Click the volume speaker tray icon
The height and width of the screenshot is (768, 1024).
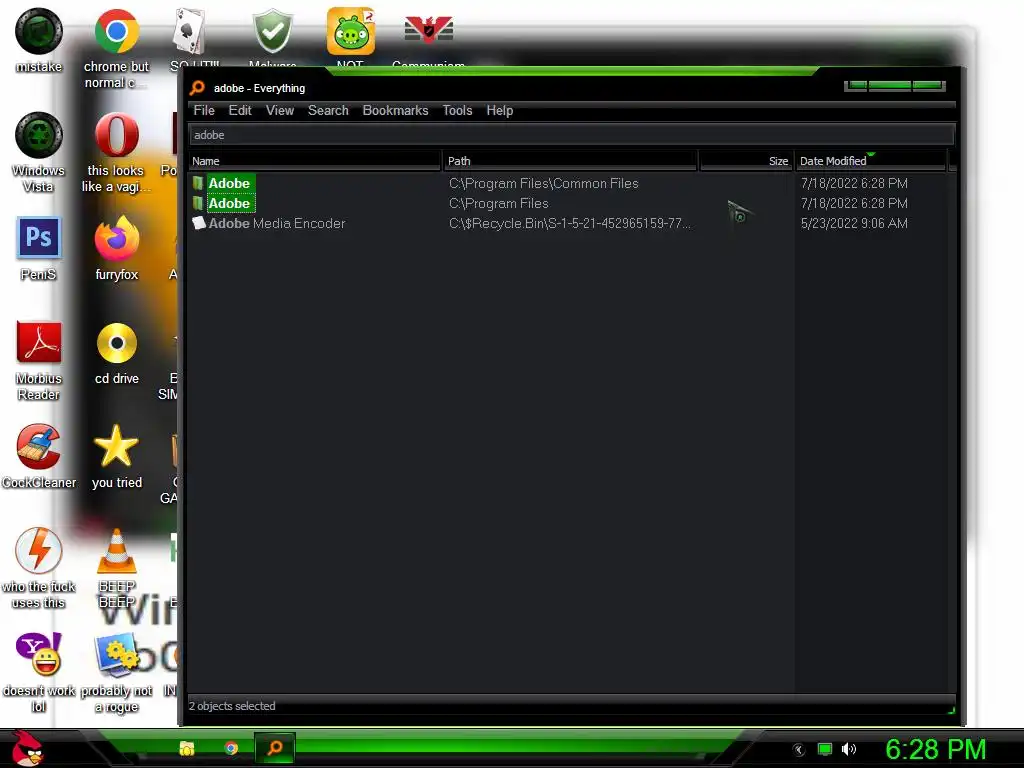[848, 749]
